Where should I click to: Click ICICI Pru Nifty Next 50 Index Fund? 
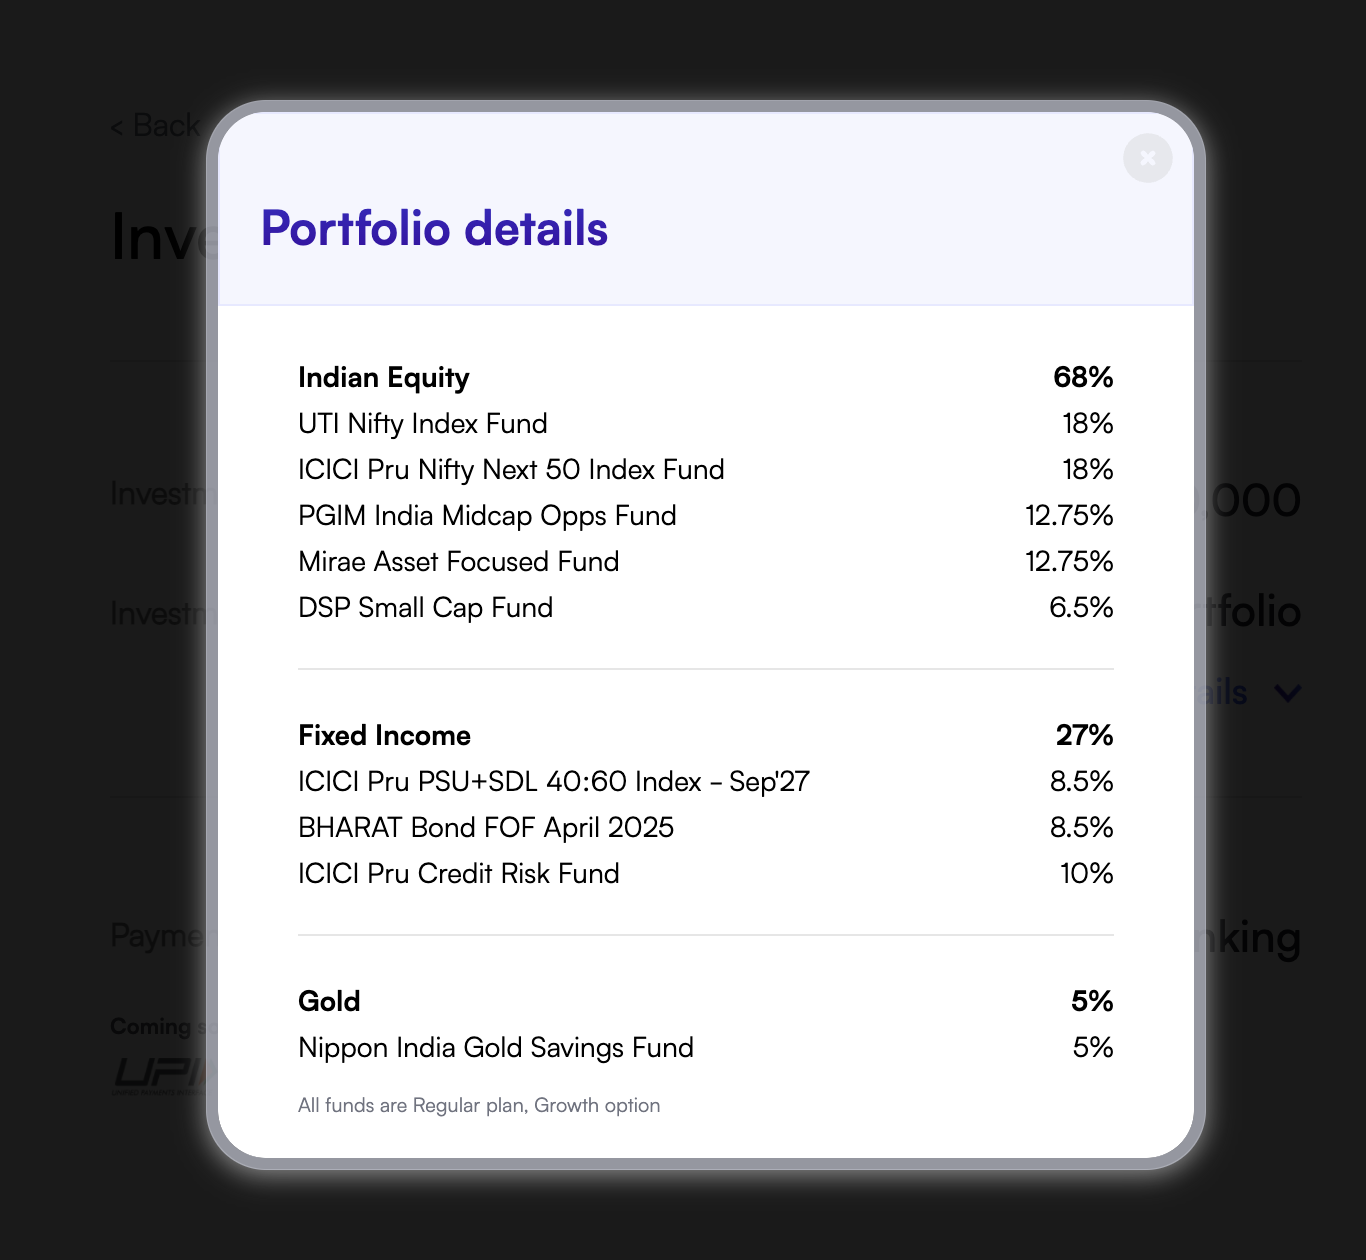[705, 469]
